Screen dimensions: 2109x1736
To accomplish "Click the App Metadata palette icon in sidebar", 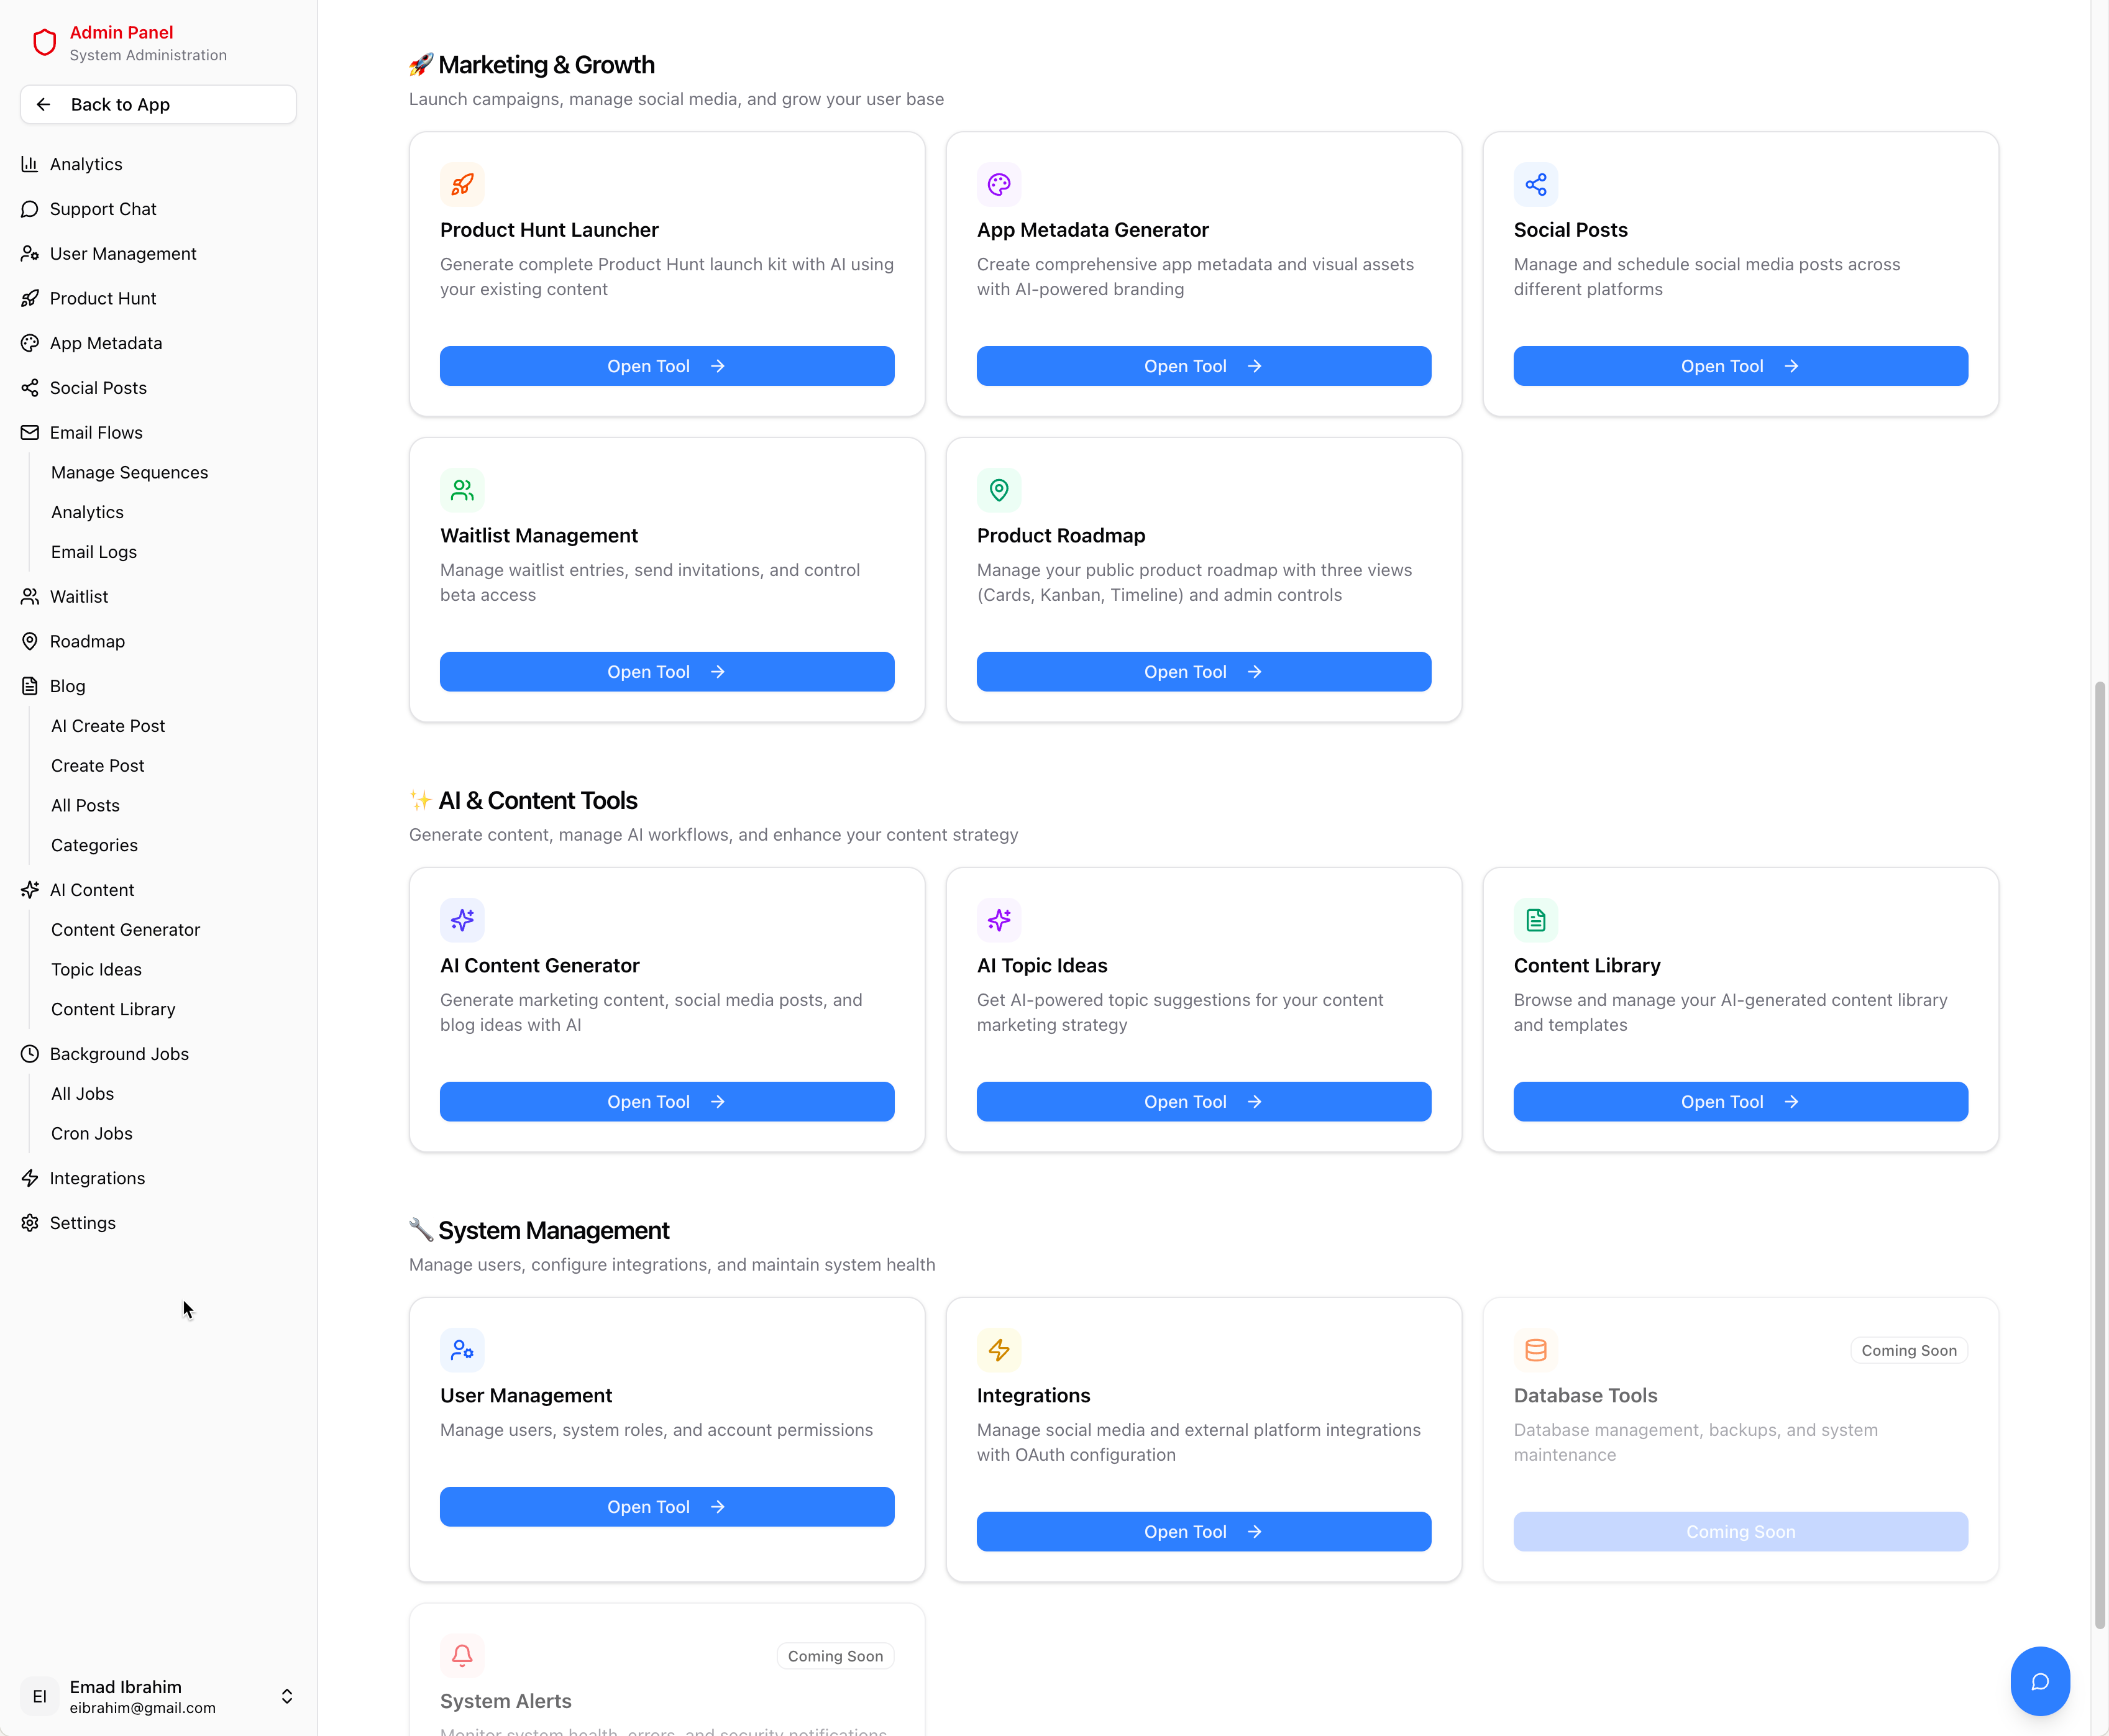I will coord(30,343).
